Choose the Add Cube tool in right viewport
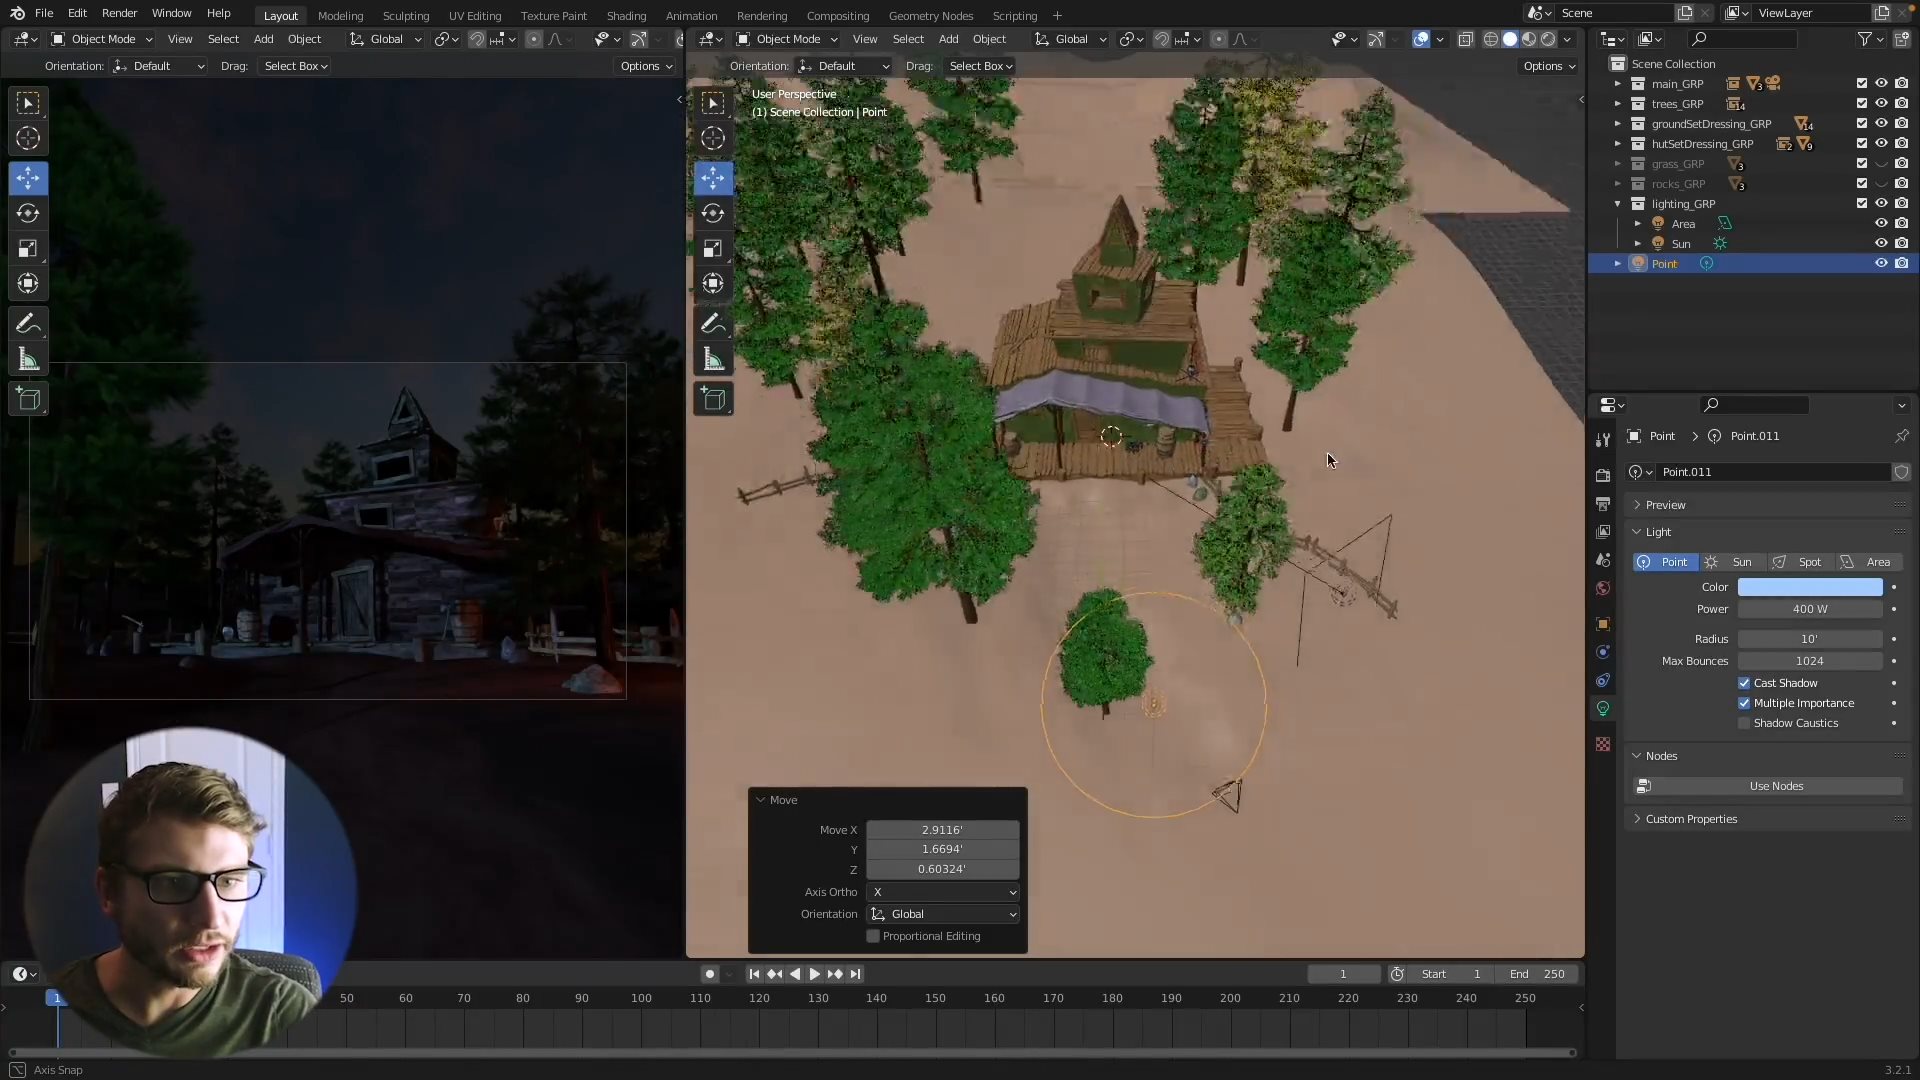The height and width of the screenshot is (1080, 1920). tap(713, 399)
